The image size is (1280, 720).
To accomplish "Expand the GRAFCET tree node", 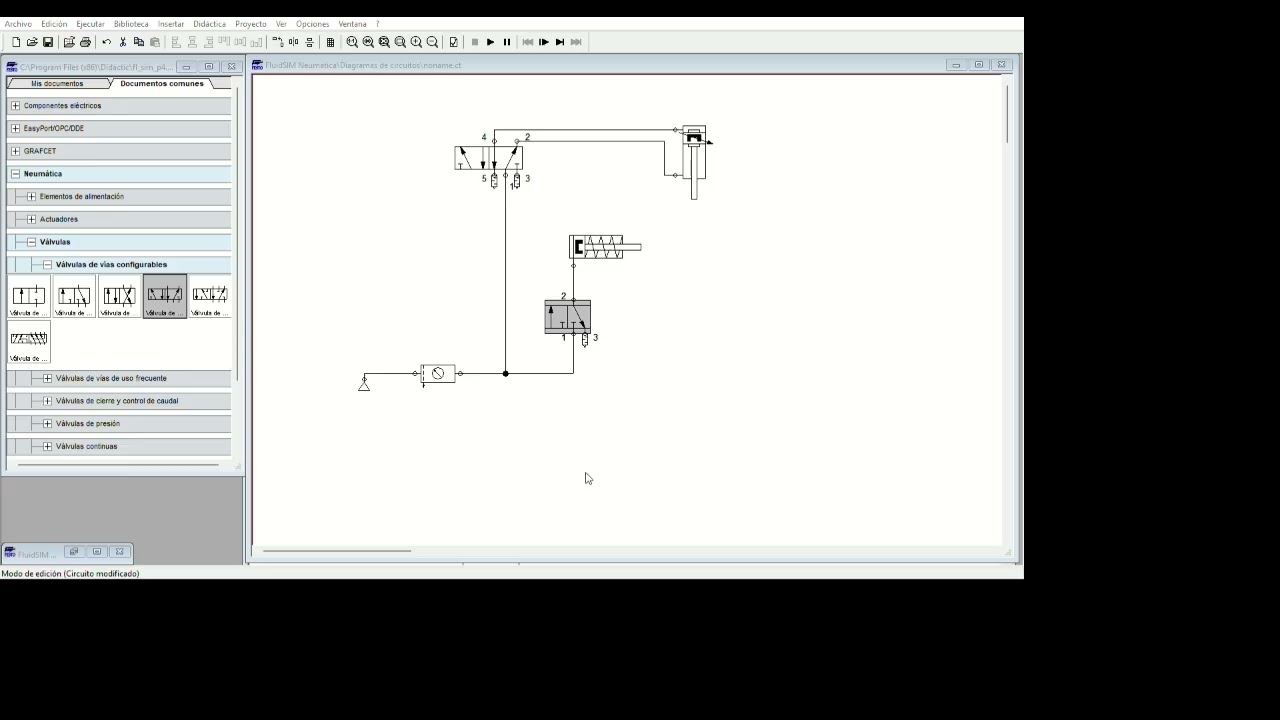I will (15, 151).
